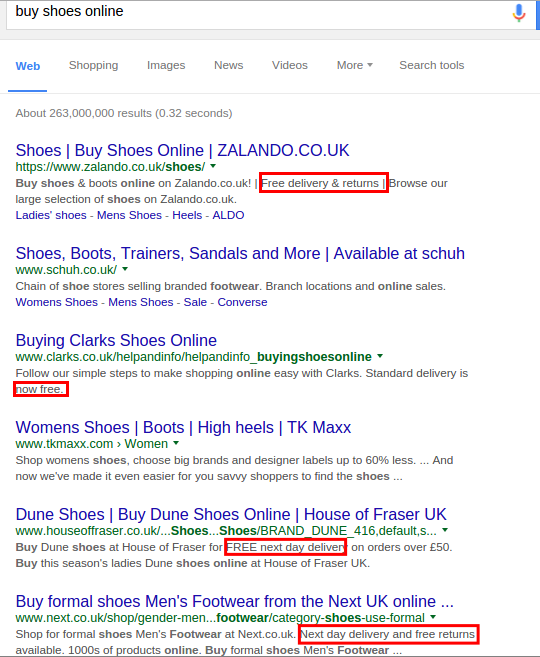The image size is (540, 657).
Task: Open the TK Maxx Womens Shoes result
Action: (183, 427)
